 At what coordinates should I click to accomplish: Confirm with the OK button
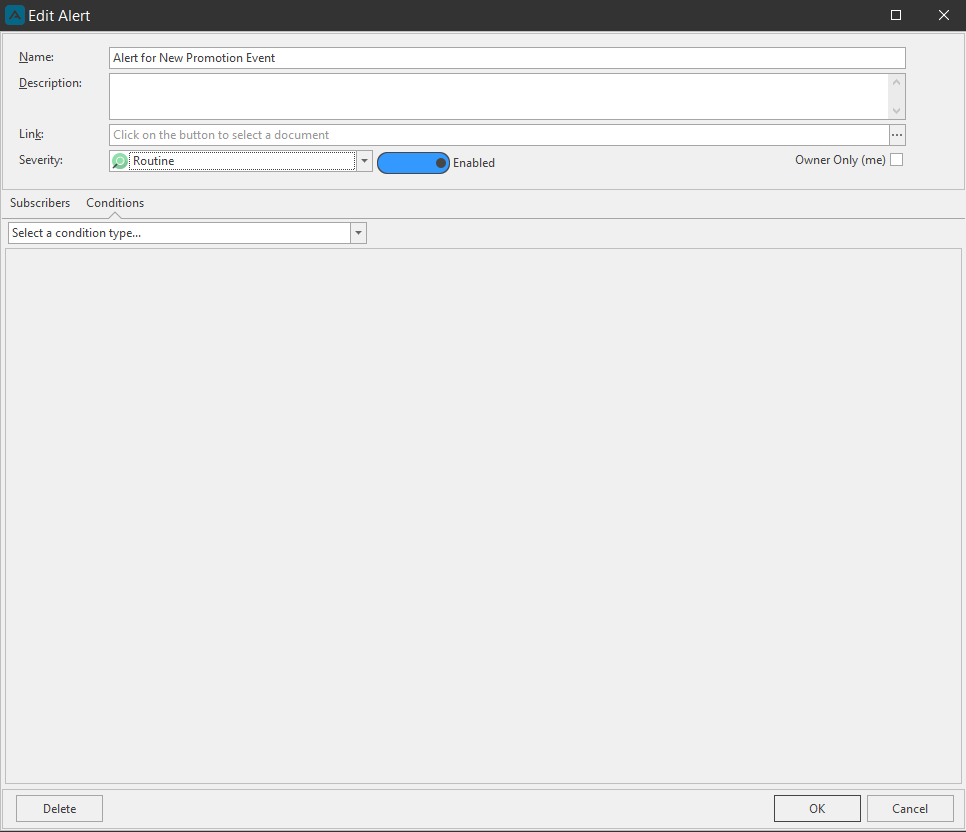click(x=817, y=809)
